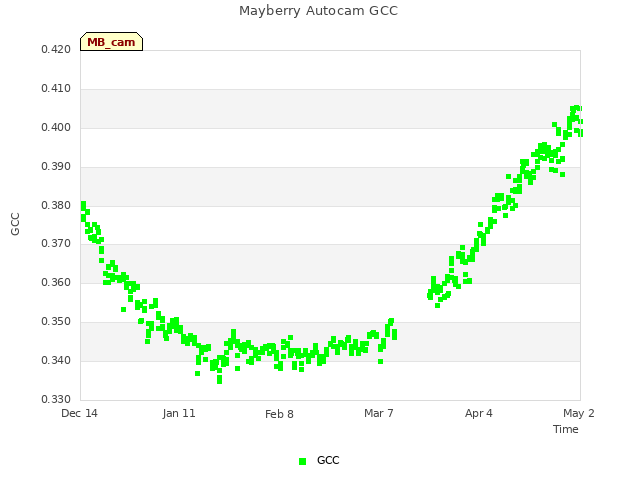The image size is (640, 480).
Task: Click the 0.360 y-axis value
Action: tap(56, 282)
